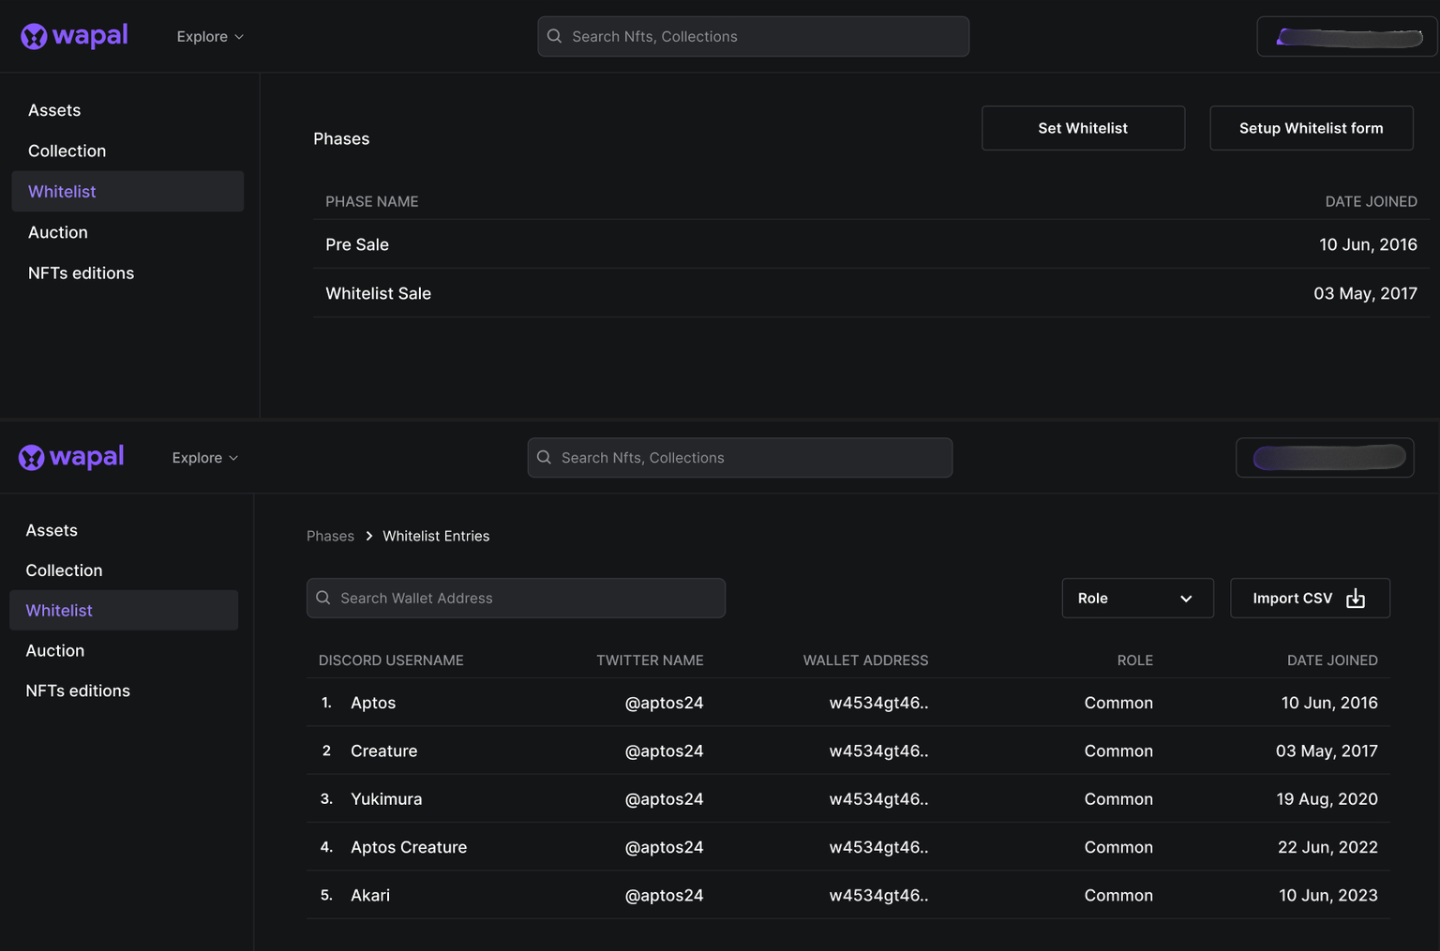The height and width of the screenshot is (951, 1440).
Task: Click magnifier icon in lower Nfts search bar
Action: [544, 457]
